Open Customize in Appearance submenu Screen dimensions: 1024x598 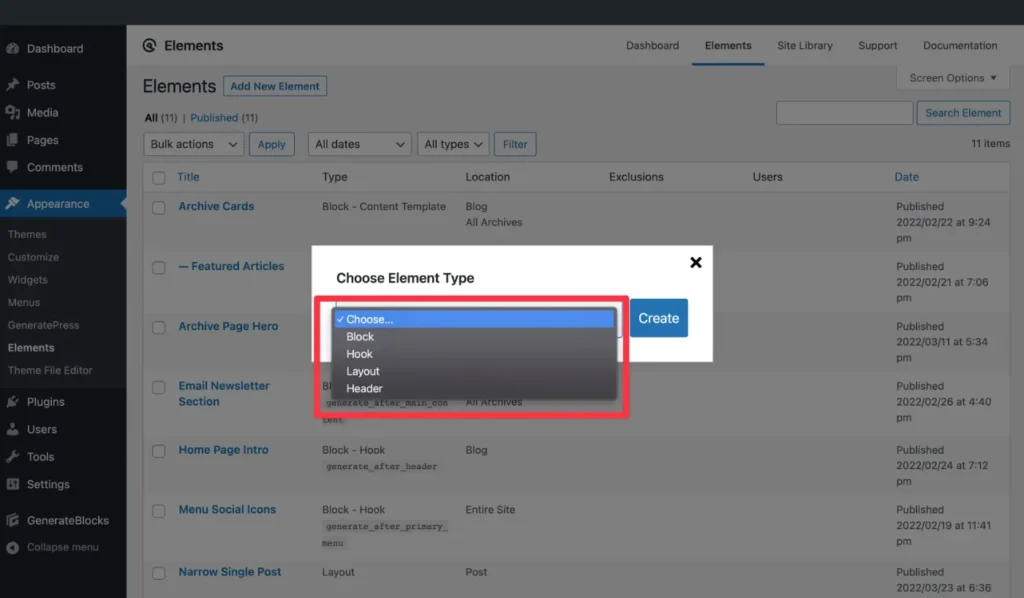click(33, 257)
